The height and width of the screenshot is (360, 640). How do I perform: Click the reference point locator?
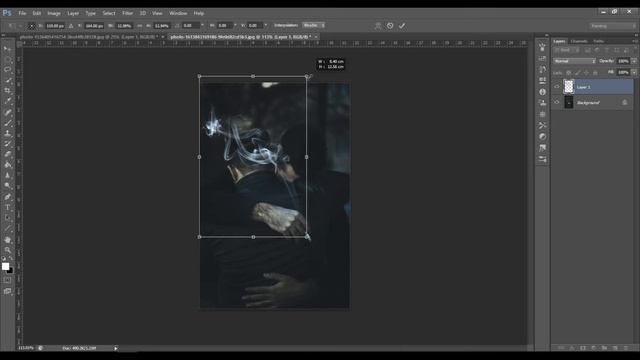pyautogui.click(x=31, y=26)
